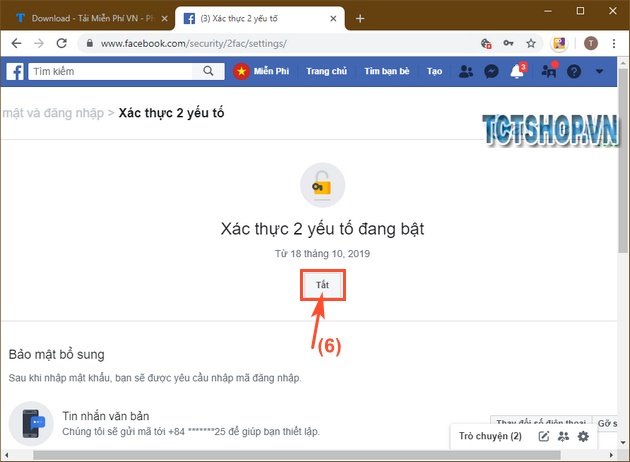630x462 pixels.
Task: Click the search magnifier button
Action: pos(208,71)
